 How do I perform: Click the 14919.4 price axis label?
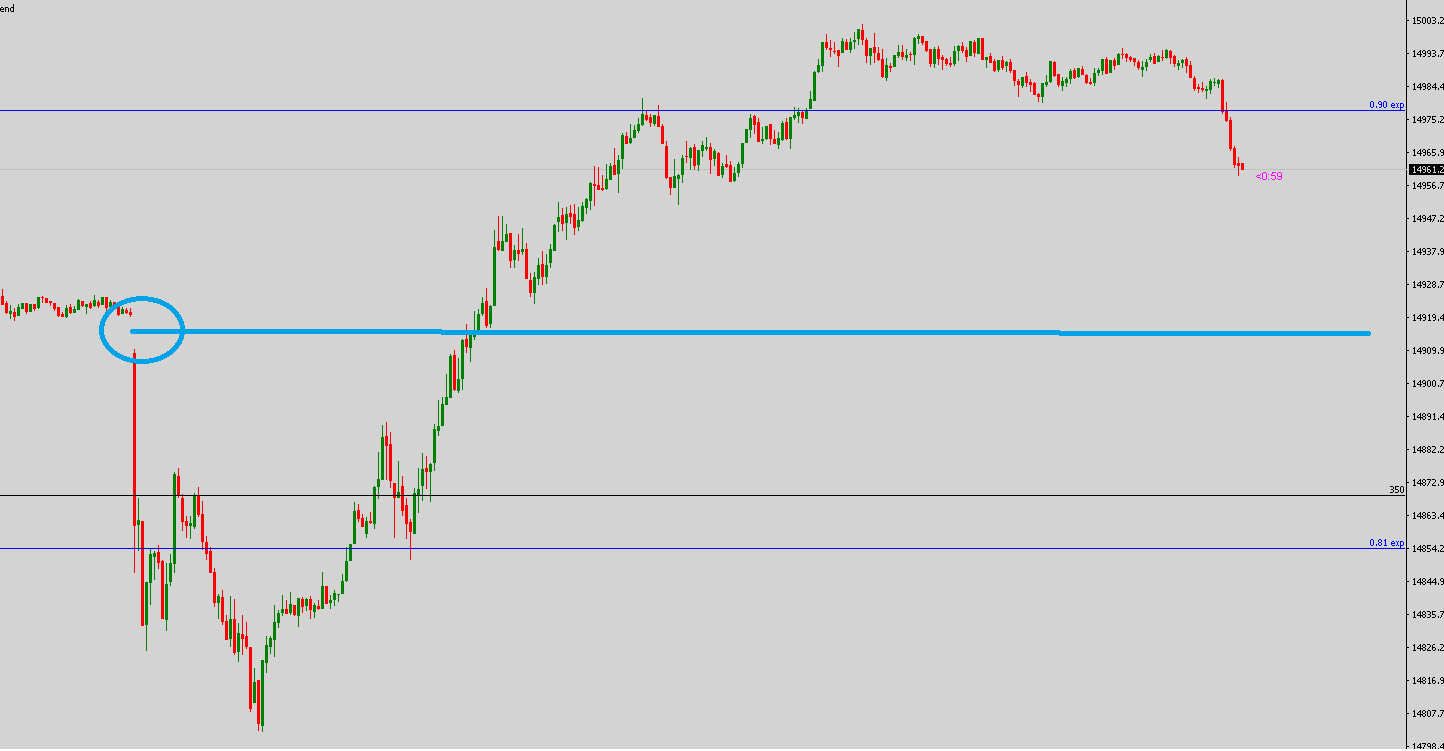pyautogui.click(x=1425, y=318)
